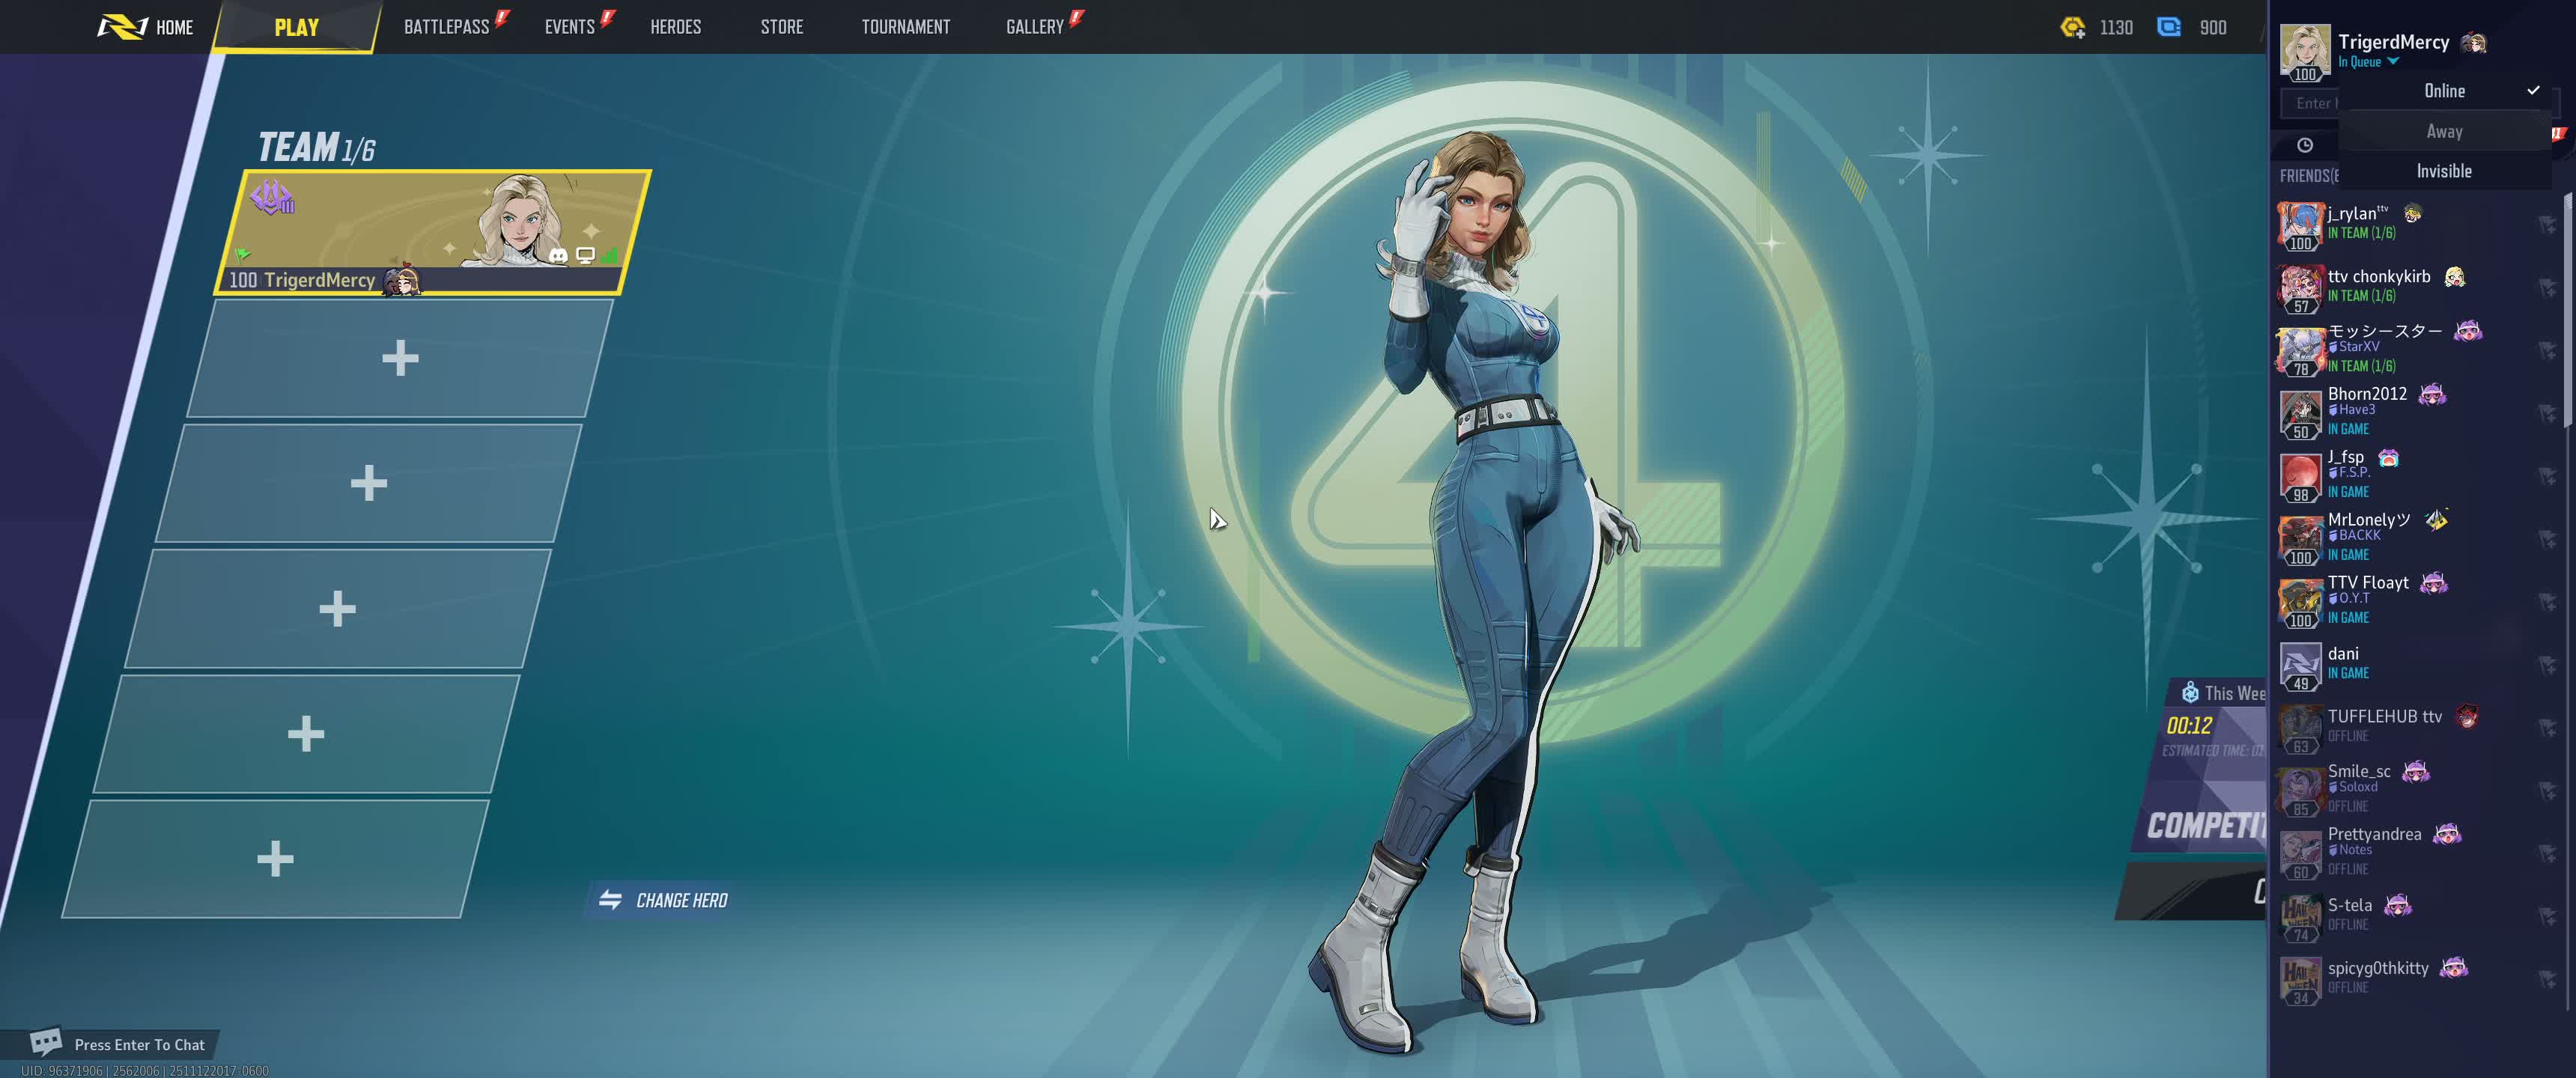Add teammate in the second team slot
This screenshot has width=2576, height=1078.
pyautogui.click(x=400, y=358)
